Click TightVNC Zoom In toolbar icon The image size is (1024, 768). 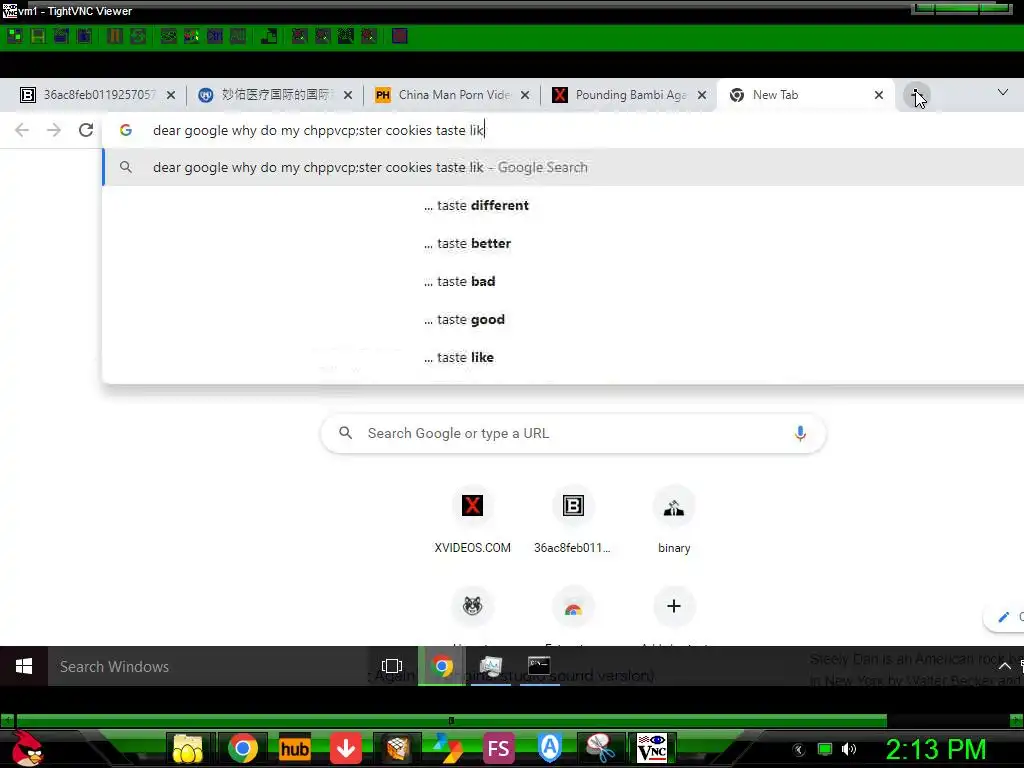(299, 36)
